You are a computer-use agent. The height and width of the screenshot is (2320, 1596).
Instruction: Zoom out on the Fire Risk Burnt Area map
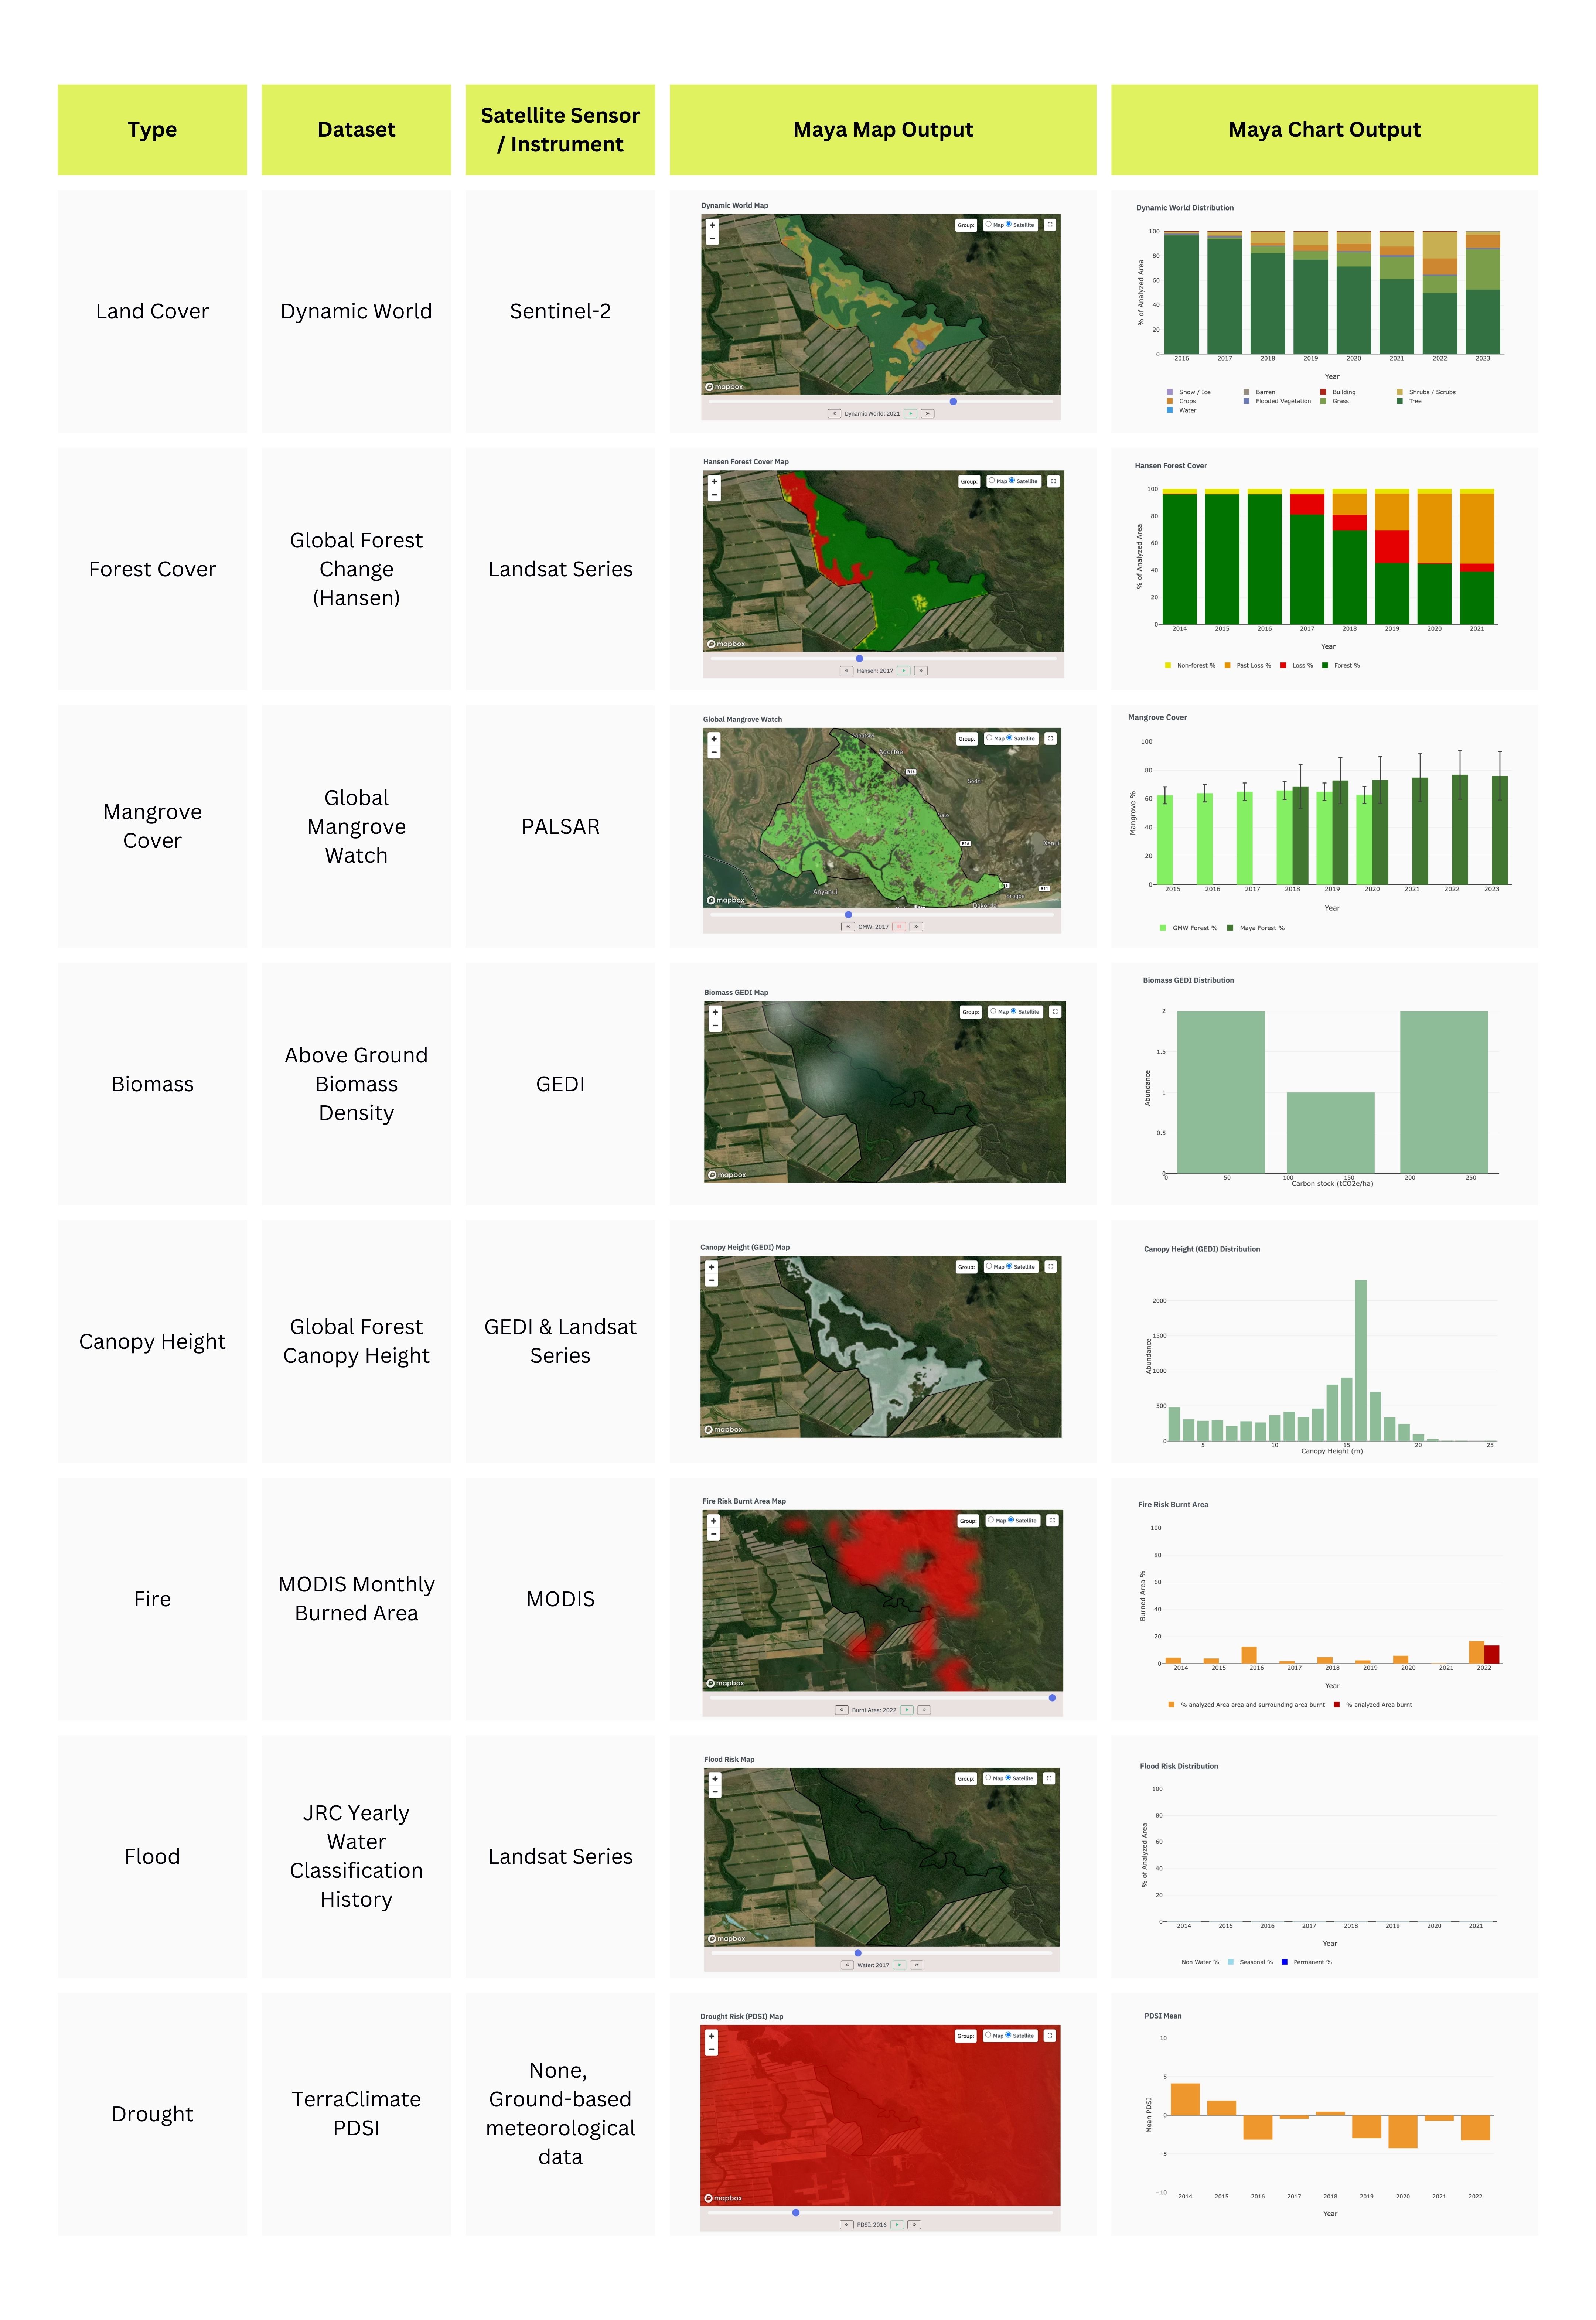pos(714,1534)
